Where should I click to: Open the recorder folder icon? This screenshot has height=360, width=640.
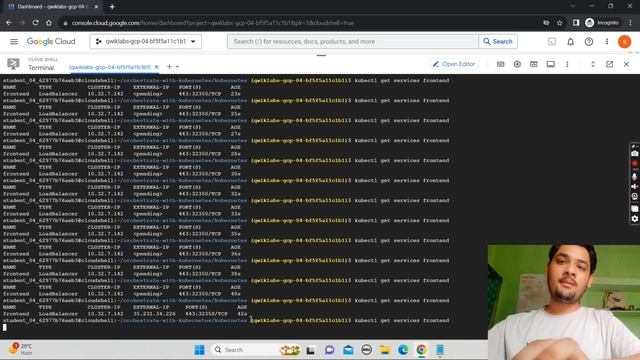click(x=634, y=209)
